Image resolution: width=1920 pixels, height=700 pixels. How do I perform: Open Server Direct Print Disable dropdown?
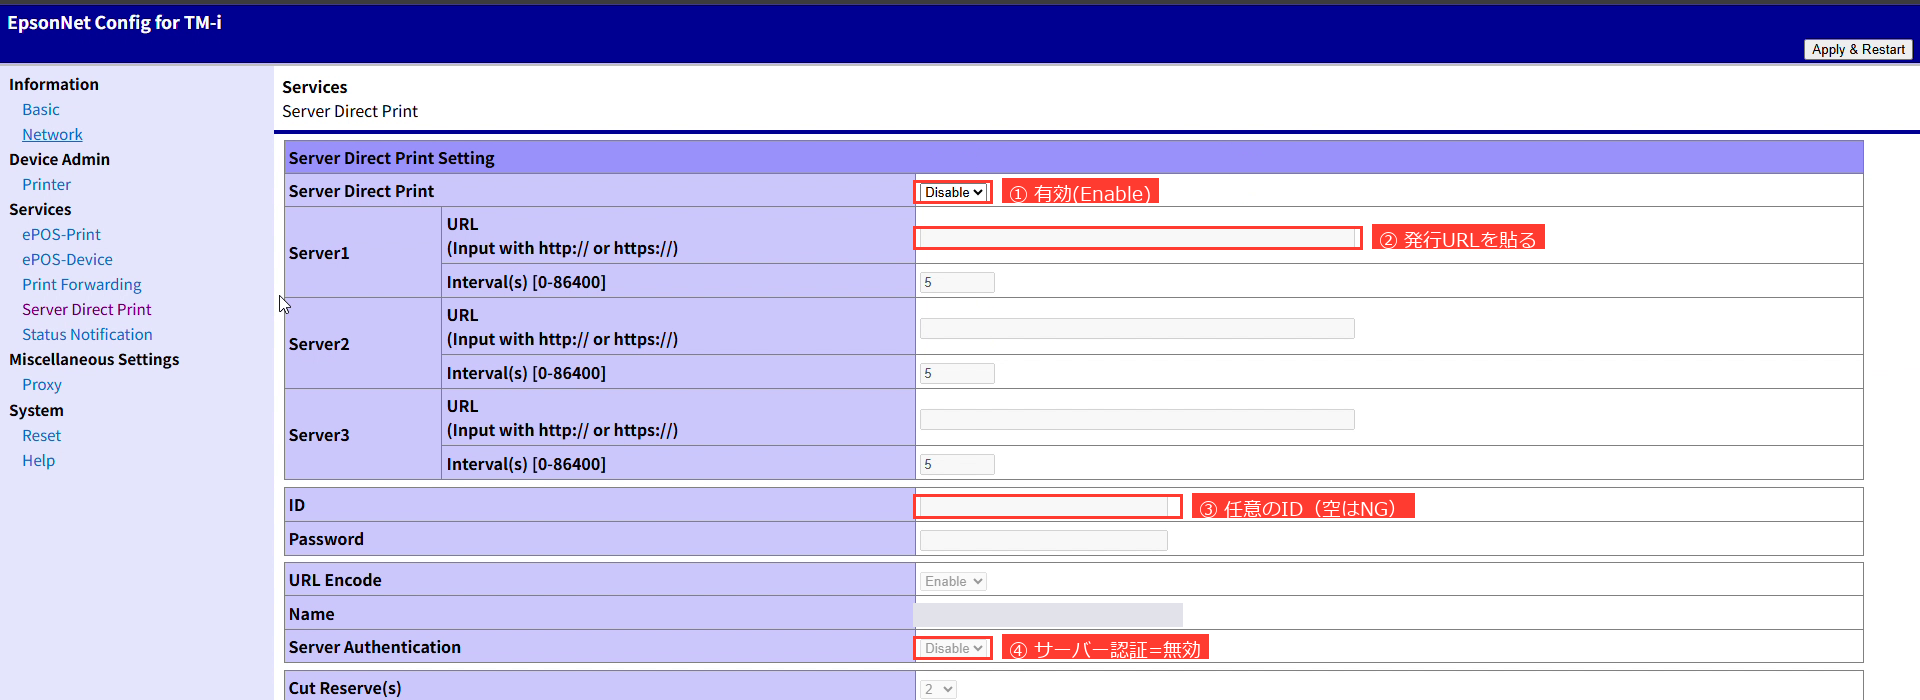pos(954,192)
